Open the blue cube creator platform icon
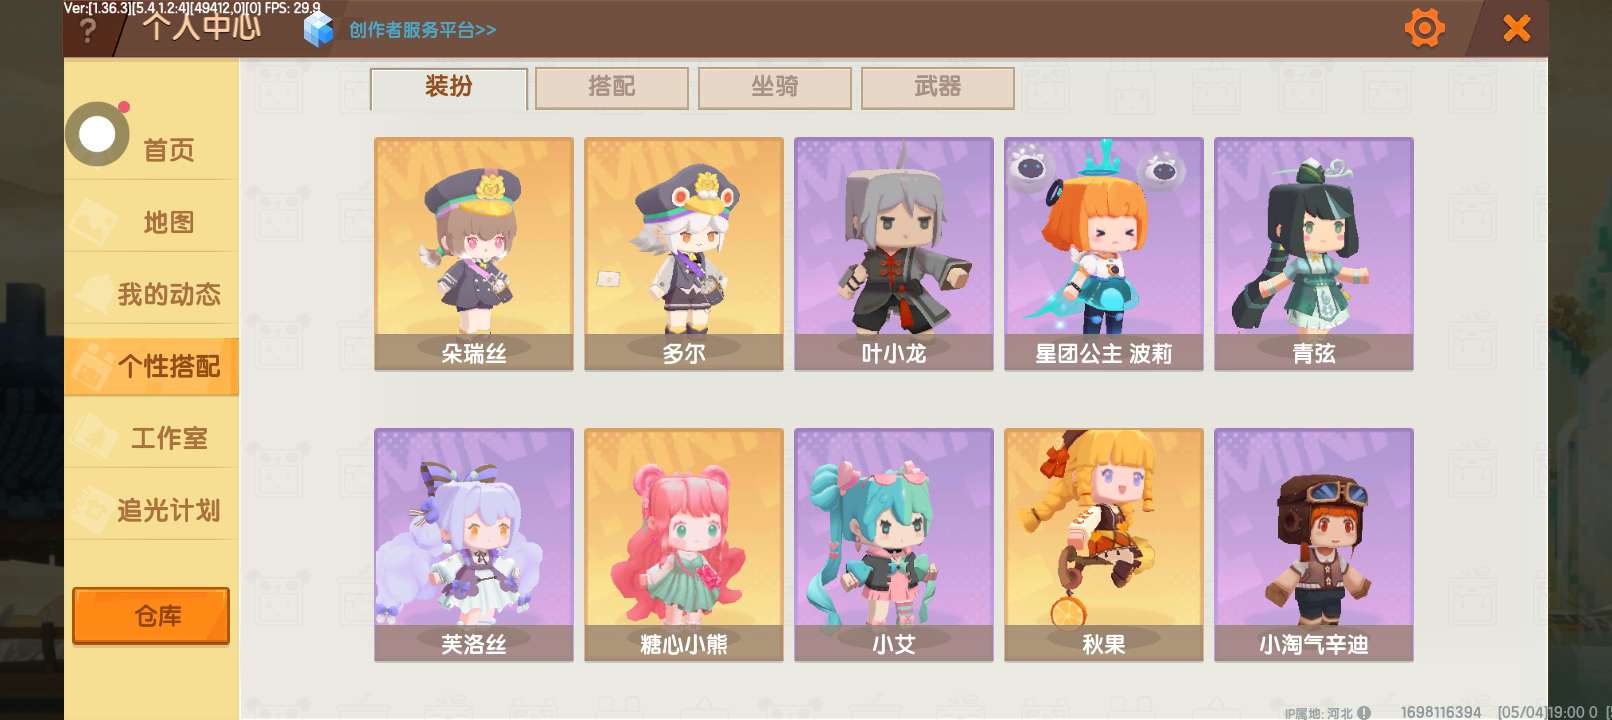1612x720 pixels. (x=318, y=30)
